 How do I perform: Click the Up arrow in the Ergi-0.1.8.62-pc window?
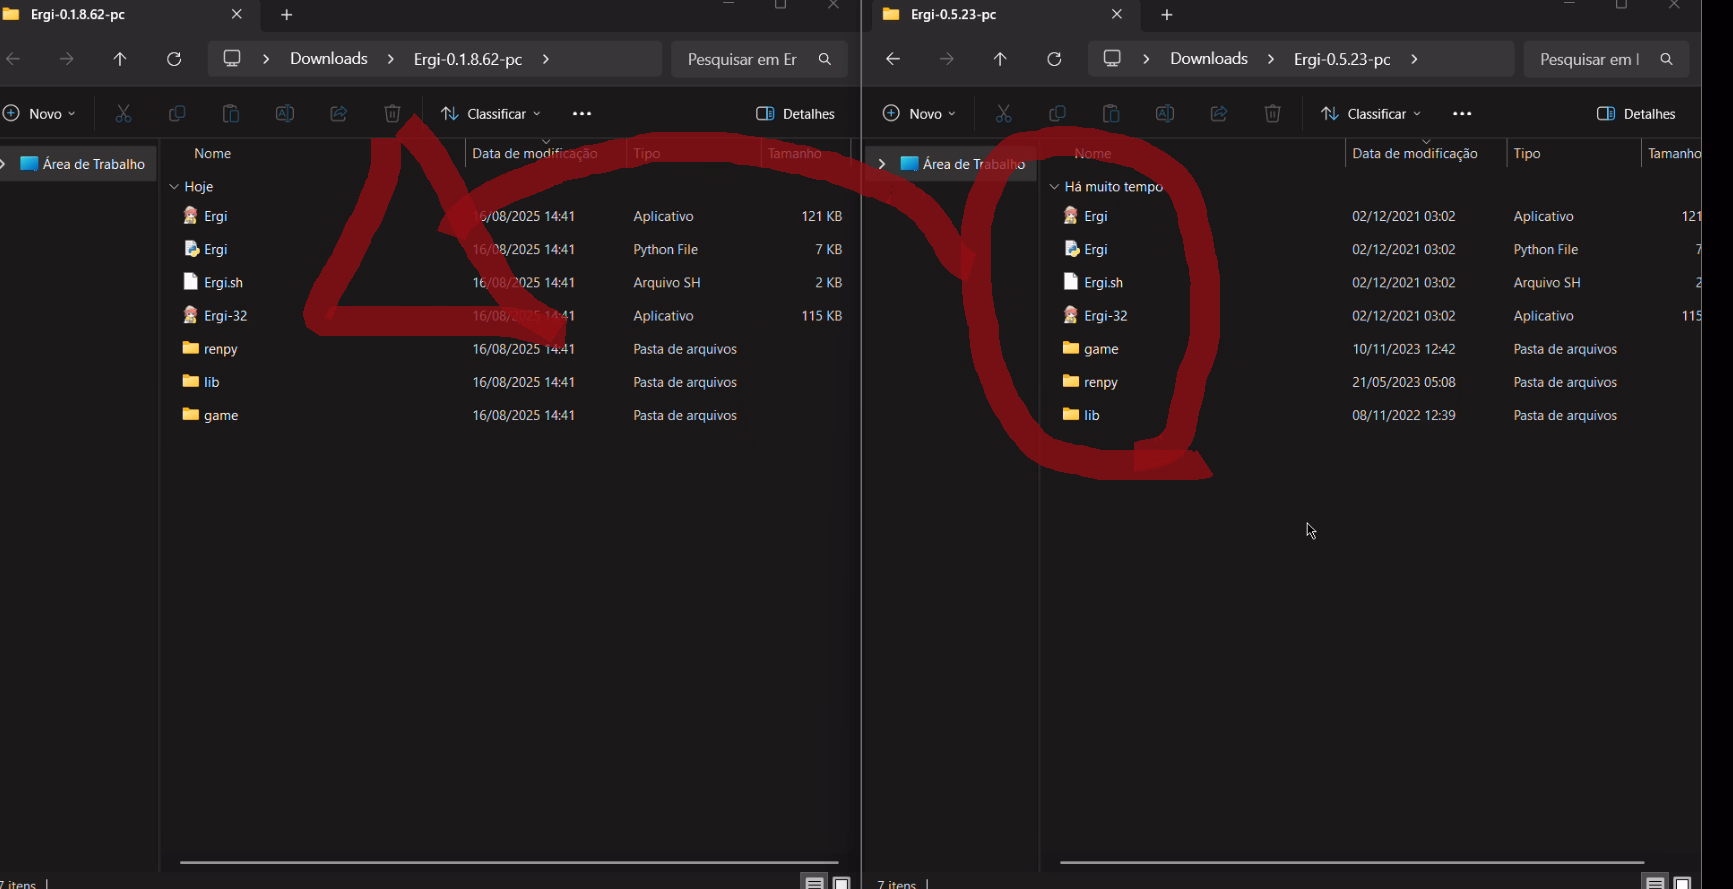pos(120,59)
